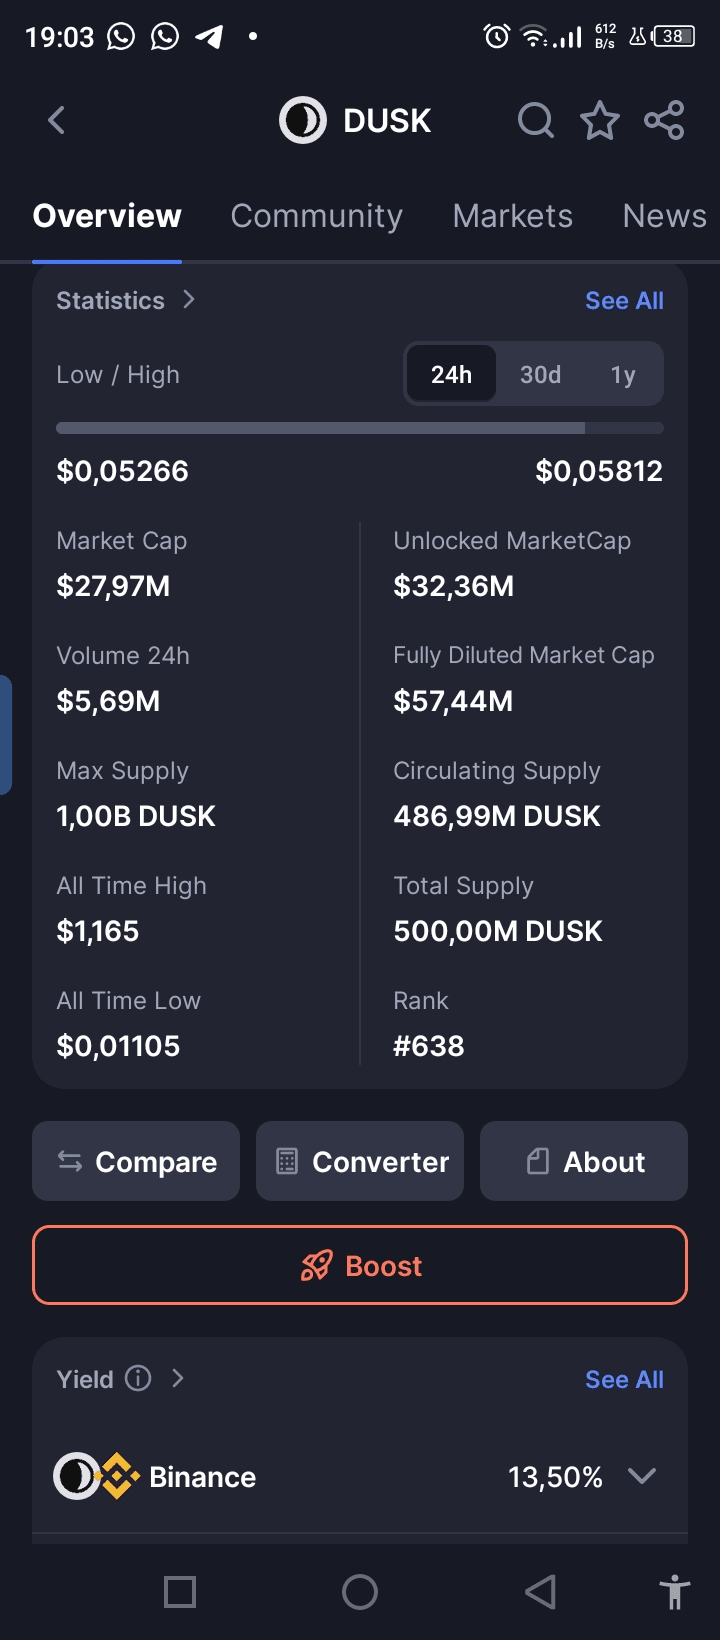This screenshot has height=1640, width=720.
Task: Tap the low/high price range bar
Action: tap(360, 428)
